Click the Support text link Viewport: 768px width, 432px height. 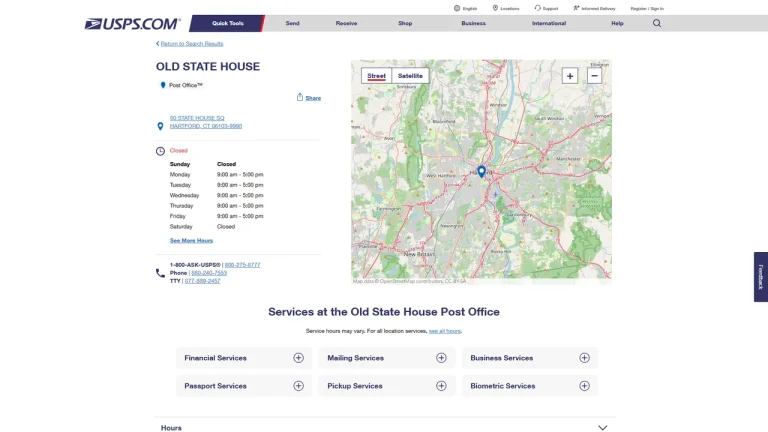pos(550,8)
